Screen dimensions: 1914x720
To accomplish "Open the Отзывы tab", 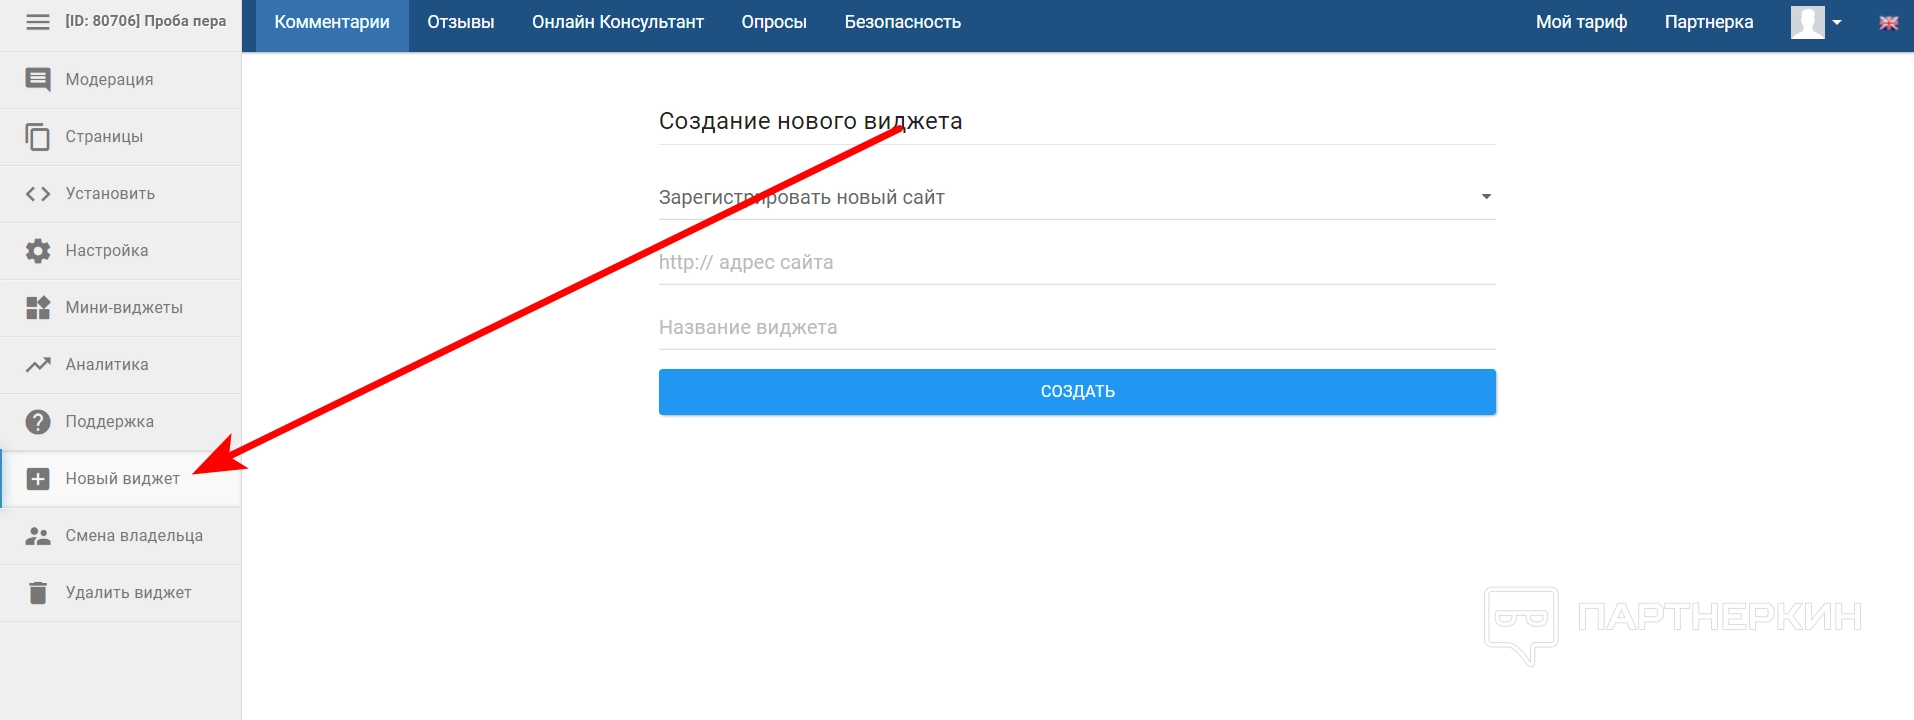I will [x=460, y=22].
